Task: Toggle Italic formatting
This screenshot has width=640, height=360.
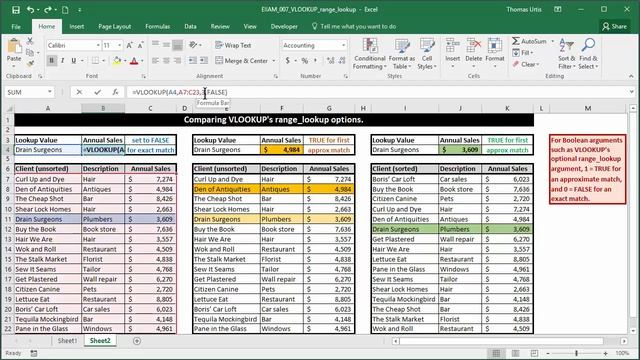Action: click(x=62, y=60)
